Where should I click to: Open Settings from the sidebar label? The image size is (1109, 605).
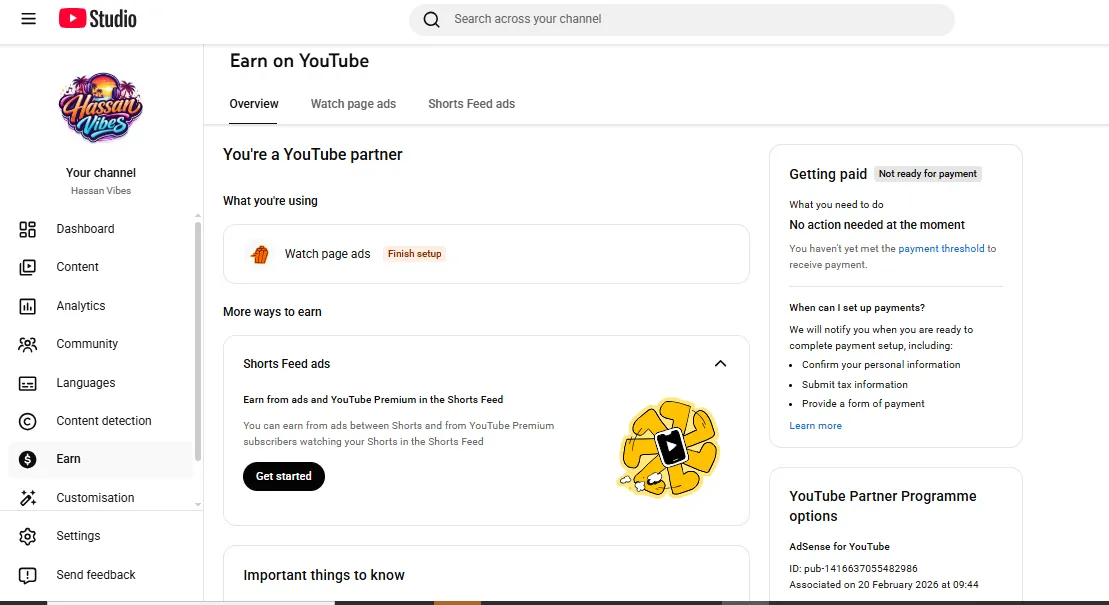79,536
